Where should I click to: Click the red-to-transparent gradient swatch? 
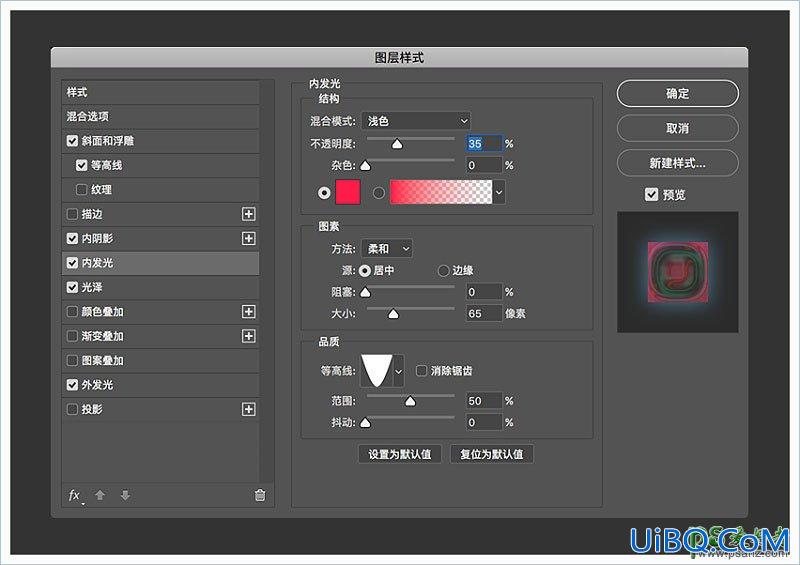tap(441, 192)
